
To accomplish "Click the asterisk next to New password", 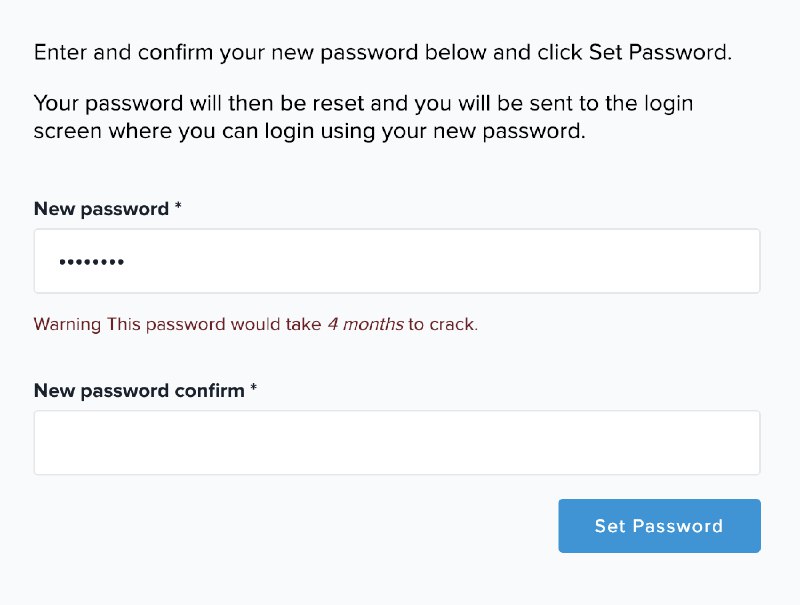I will [178, 209].
